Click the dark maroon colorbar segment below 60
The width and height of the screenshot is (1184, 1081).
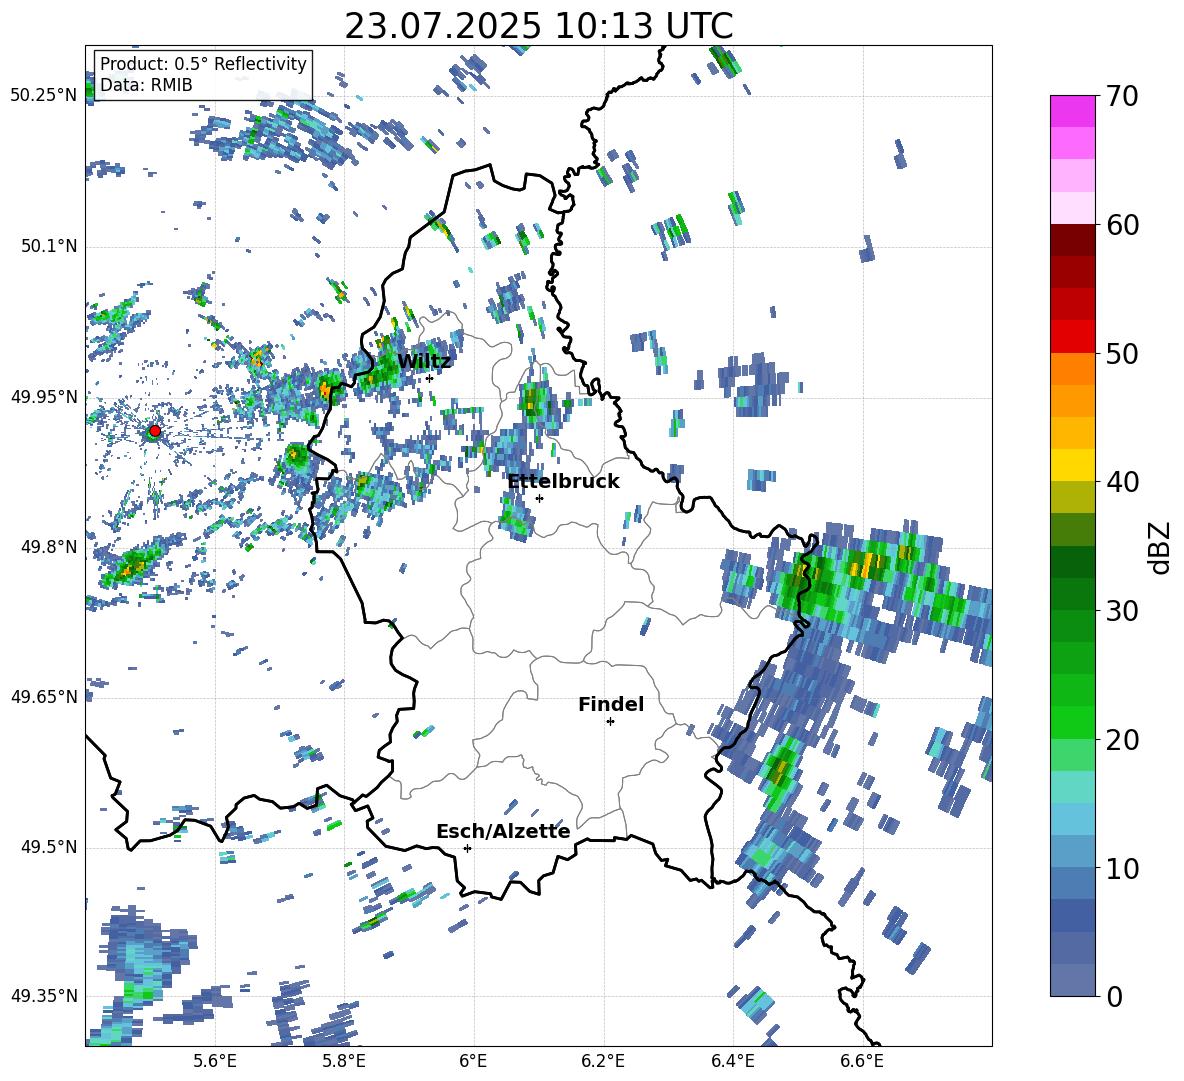tap(1072, 240)
